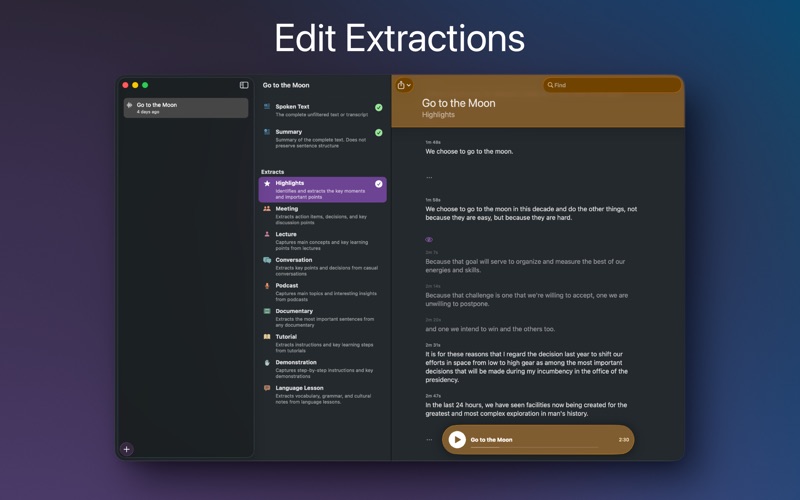Screen dimensions: 800x500
Task: Click the Documentary film icon
Action: coord(267,311)
